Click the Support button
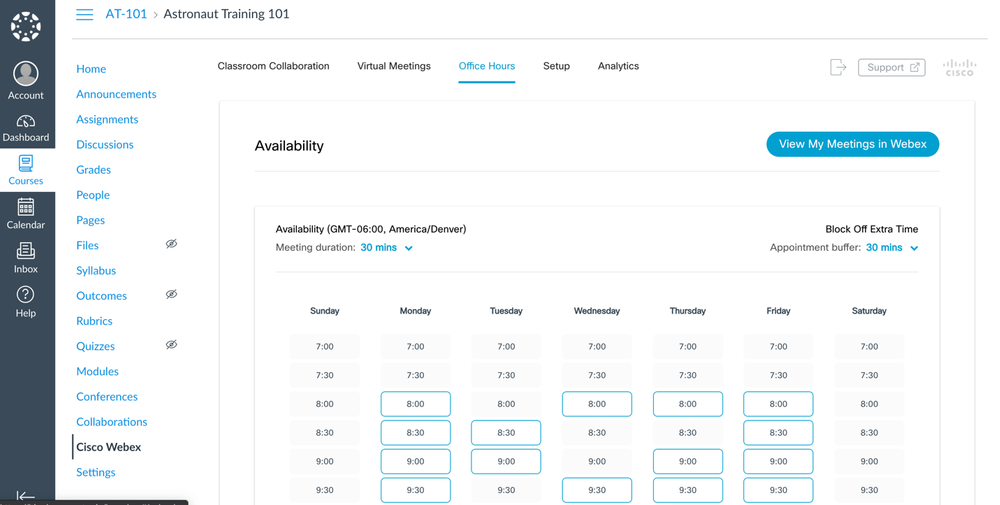 pyautogui.click(x=892, y=67)
